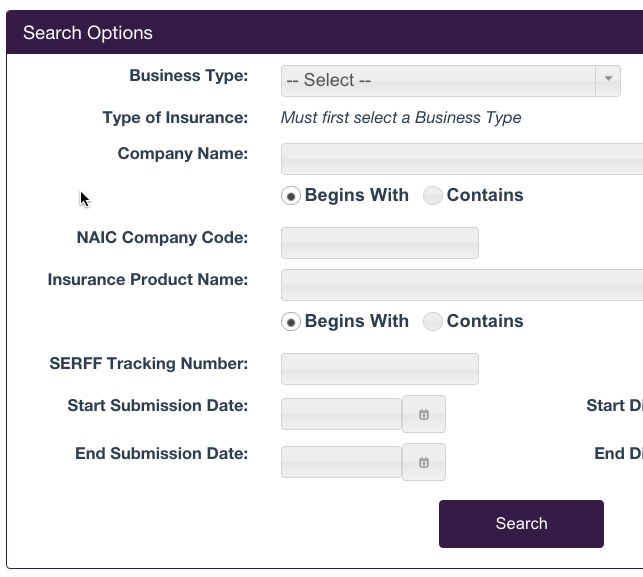Open the Business Type dropdown

tap(450, 81)
